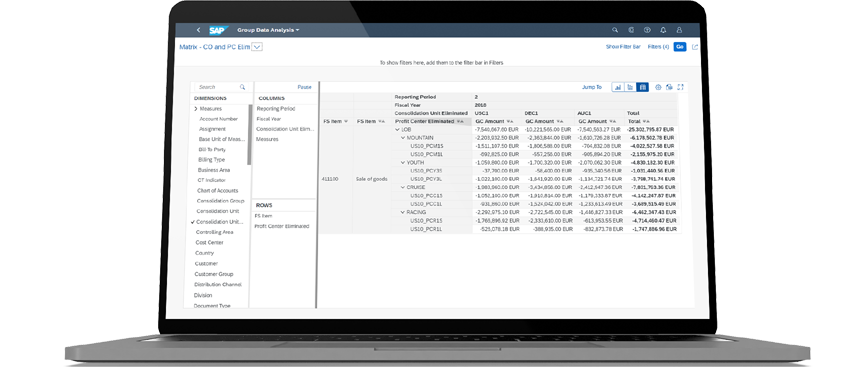The image size is (867, 367).
Task: Collapse the YOUTH row
Action: point(403,162)
